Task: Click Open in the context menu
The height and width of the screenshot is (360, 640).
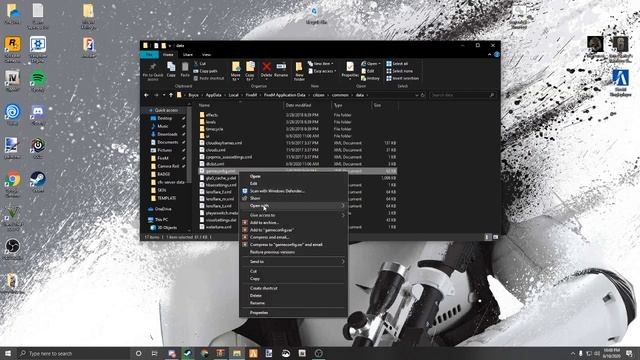Action: (x=255, y=176)
